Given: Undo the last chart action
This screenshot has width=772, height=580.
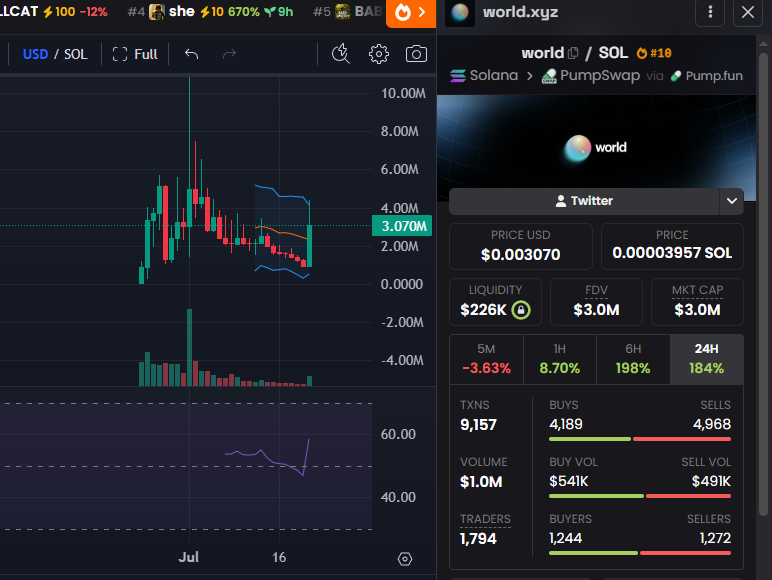Looking at the screenshot, I should coord(192,54).
